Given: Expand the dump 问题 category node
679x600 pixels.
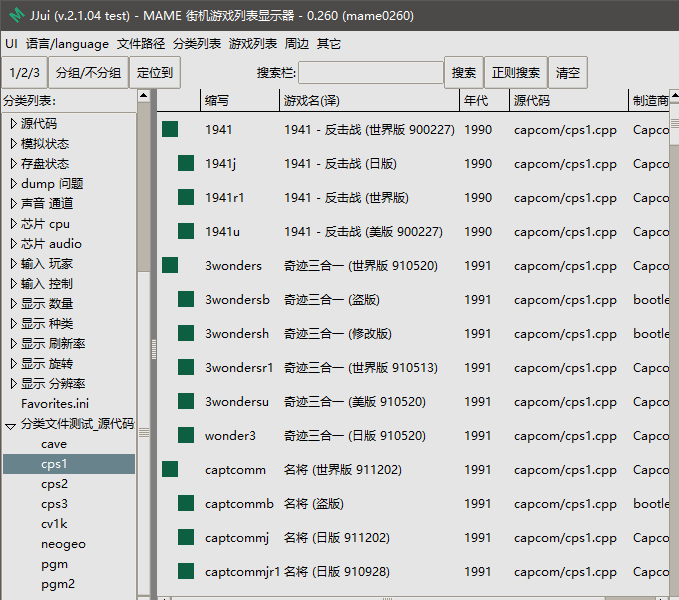Looking at the screenshot, I should (13, 184).
